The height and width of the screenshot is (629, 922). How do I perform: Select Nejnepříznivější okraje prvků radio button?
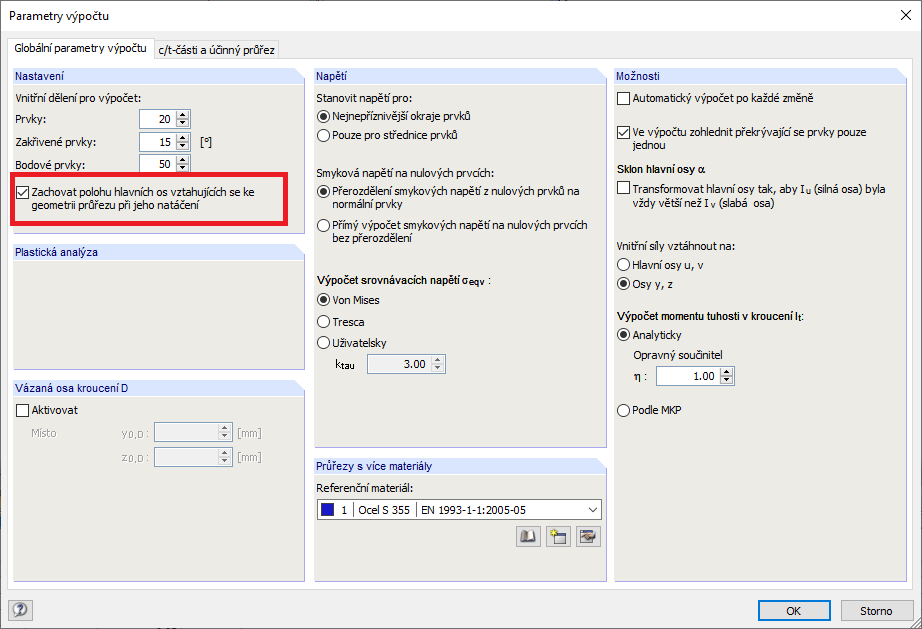click(x=323, y=116)
